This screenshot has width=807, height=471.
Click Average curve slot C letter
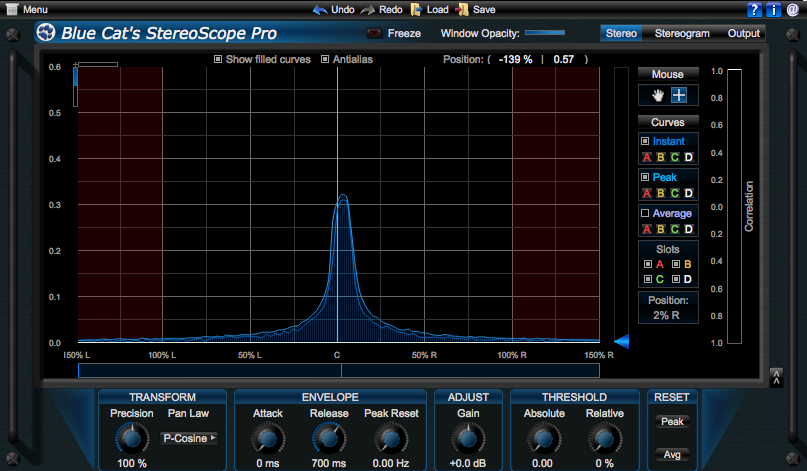coord(675,229)
